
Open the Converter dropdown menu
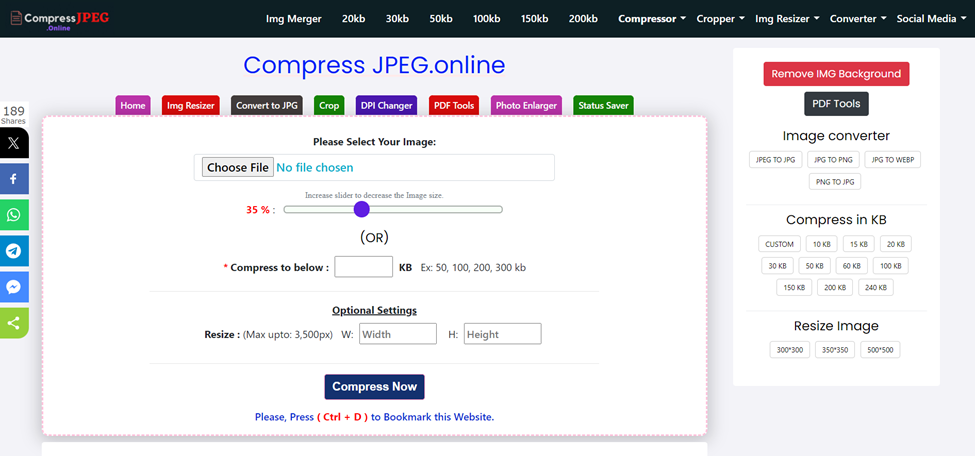pyautogui.click(x=857, y=19)
